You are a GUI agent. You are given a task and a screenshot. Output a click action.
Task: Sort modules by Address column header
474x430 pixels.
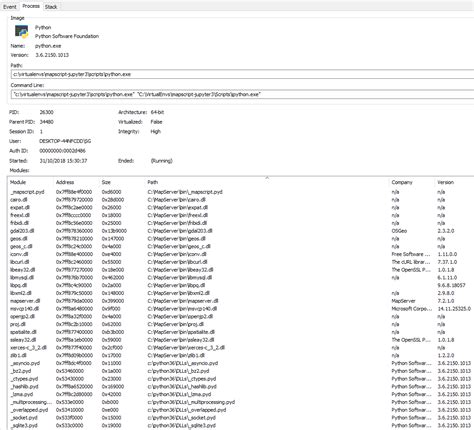65,182
